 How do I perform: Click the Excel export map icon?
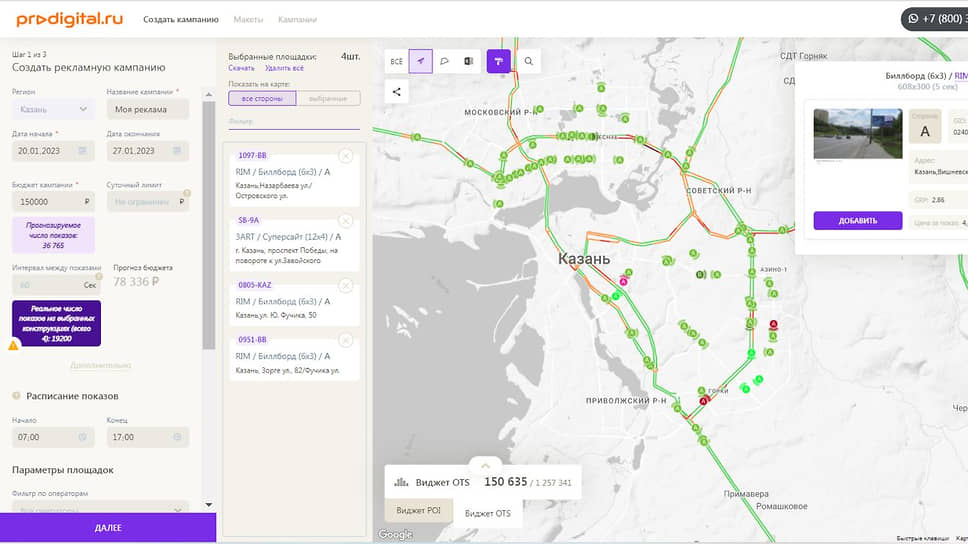coord(469,61)
